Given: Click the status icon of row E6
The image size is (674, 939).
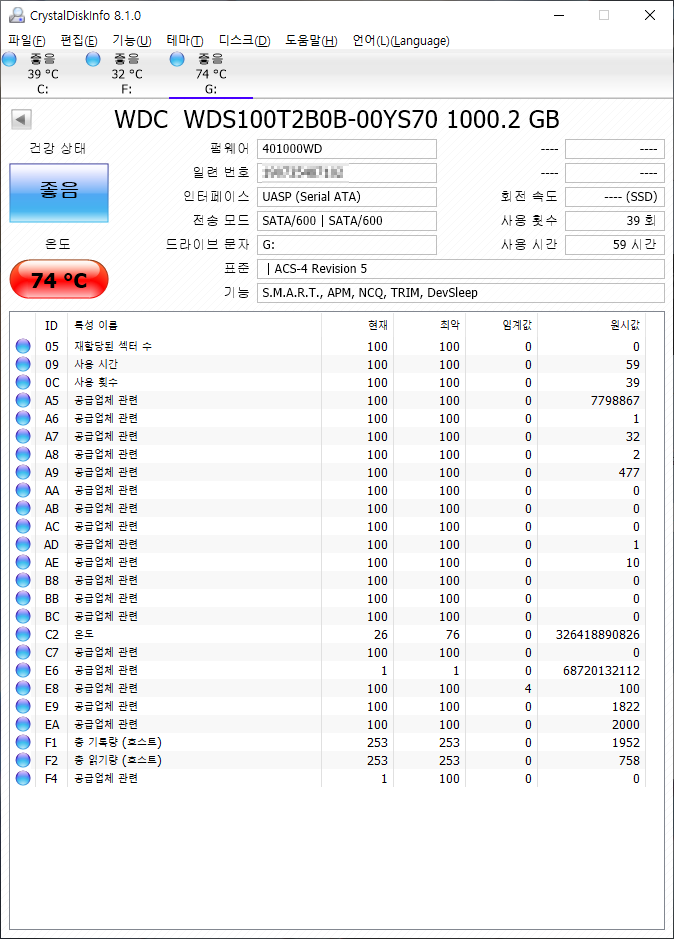Looking at the screenshot, I should 23,670.
